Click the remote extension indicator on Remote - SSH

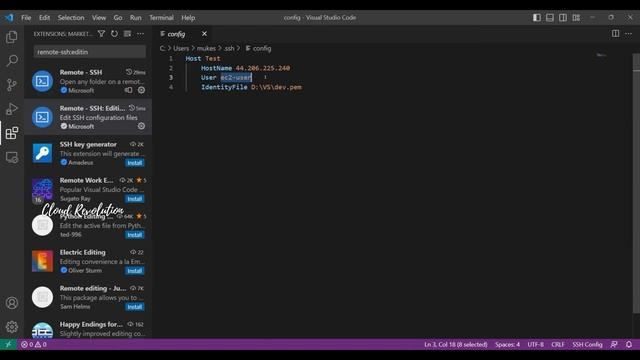click(x=129, y=90)
